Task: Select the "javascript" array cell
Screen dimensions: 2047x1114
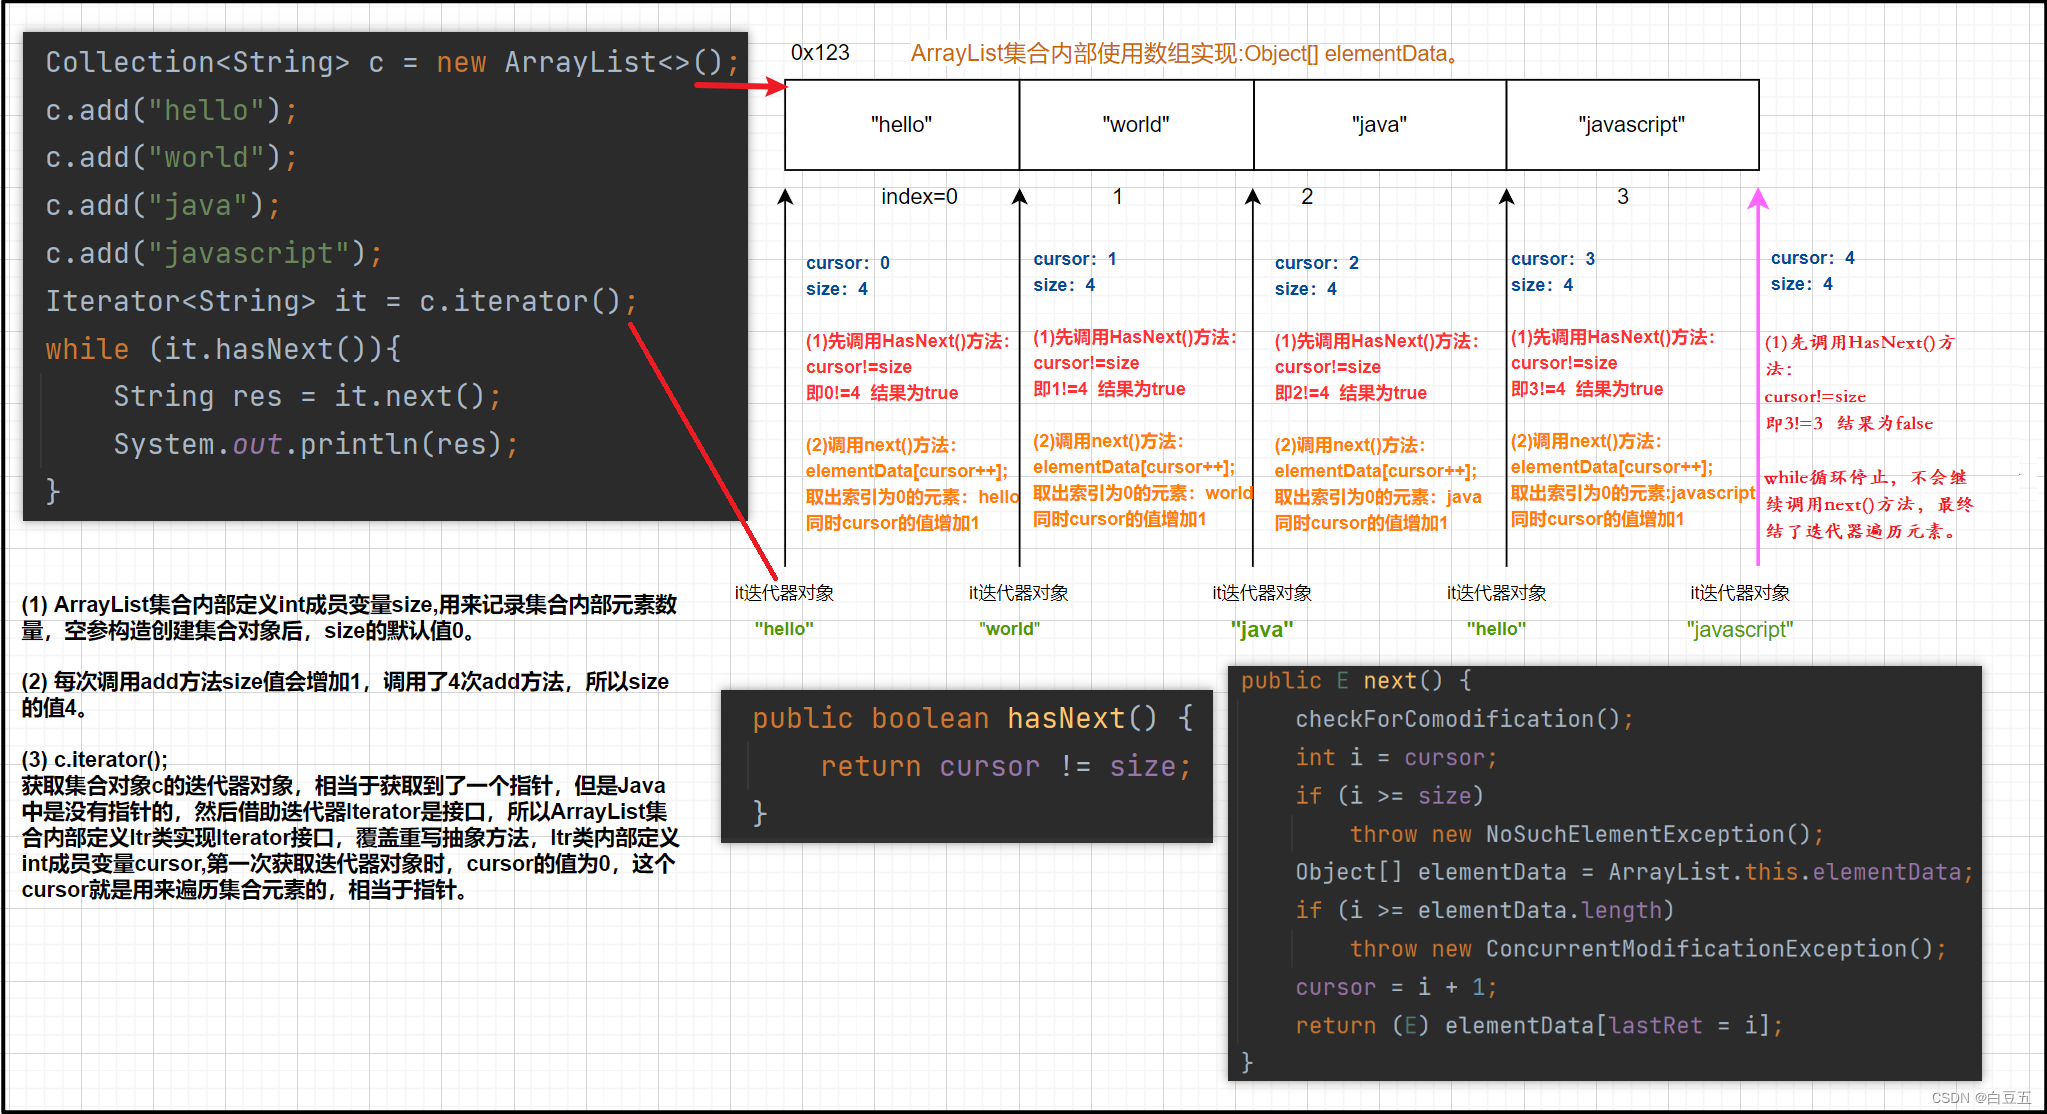Action: pyautogui.click(x=1631, y=125)
